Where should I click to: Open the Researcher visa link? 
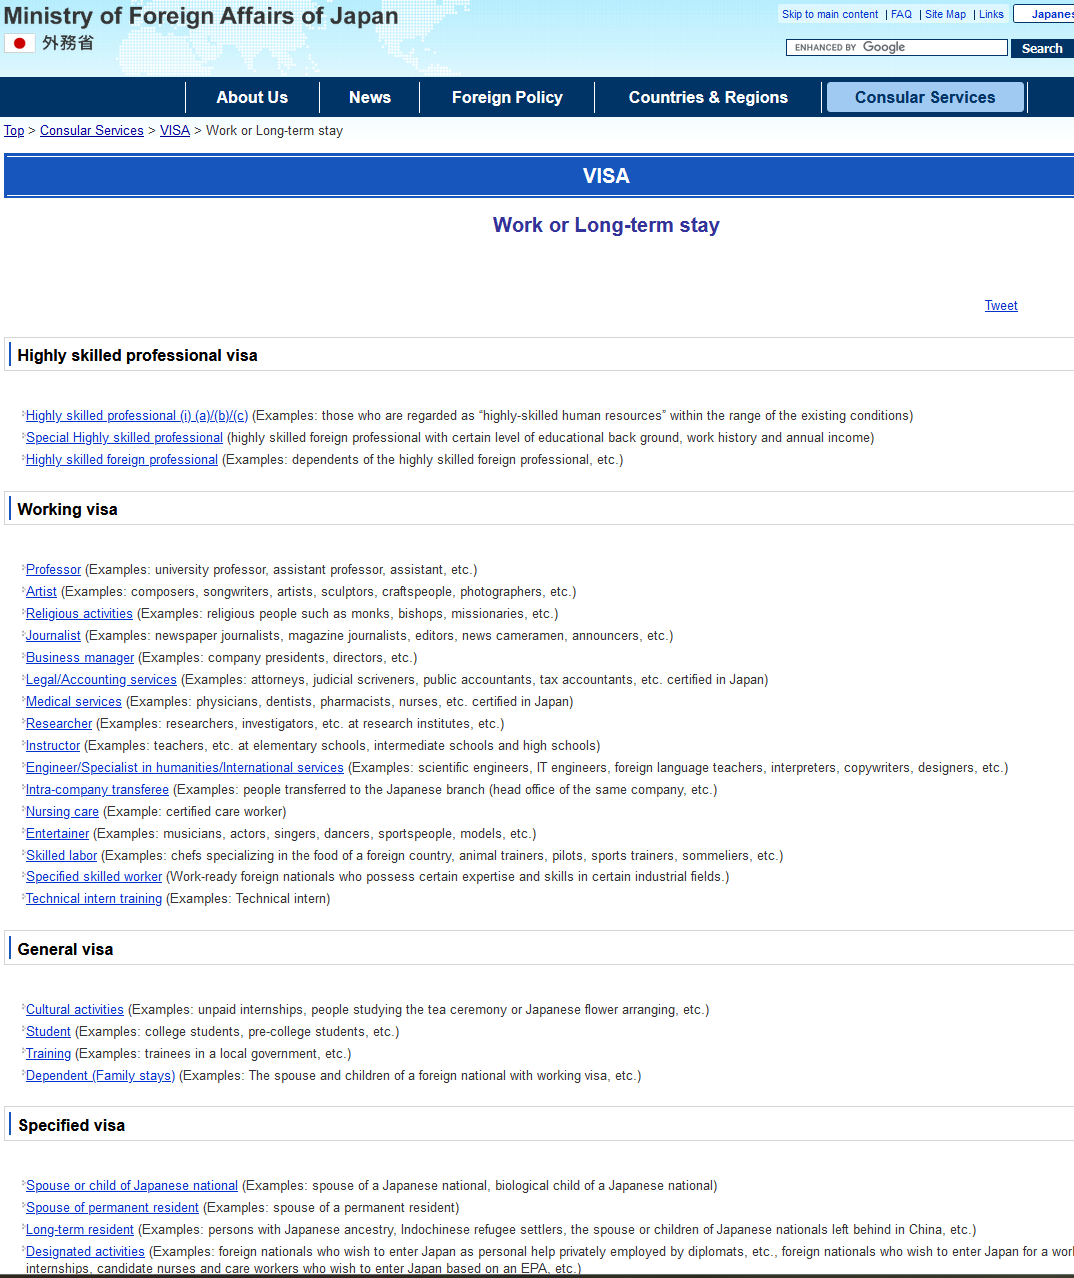[x=59, y=724]
